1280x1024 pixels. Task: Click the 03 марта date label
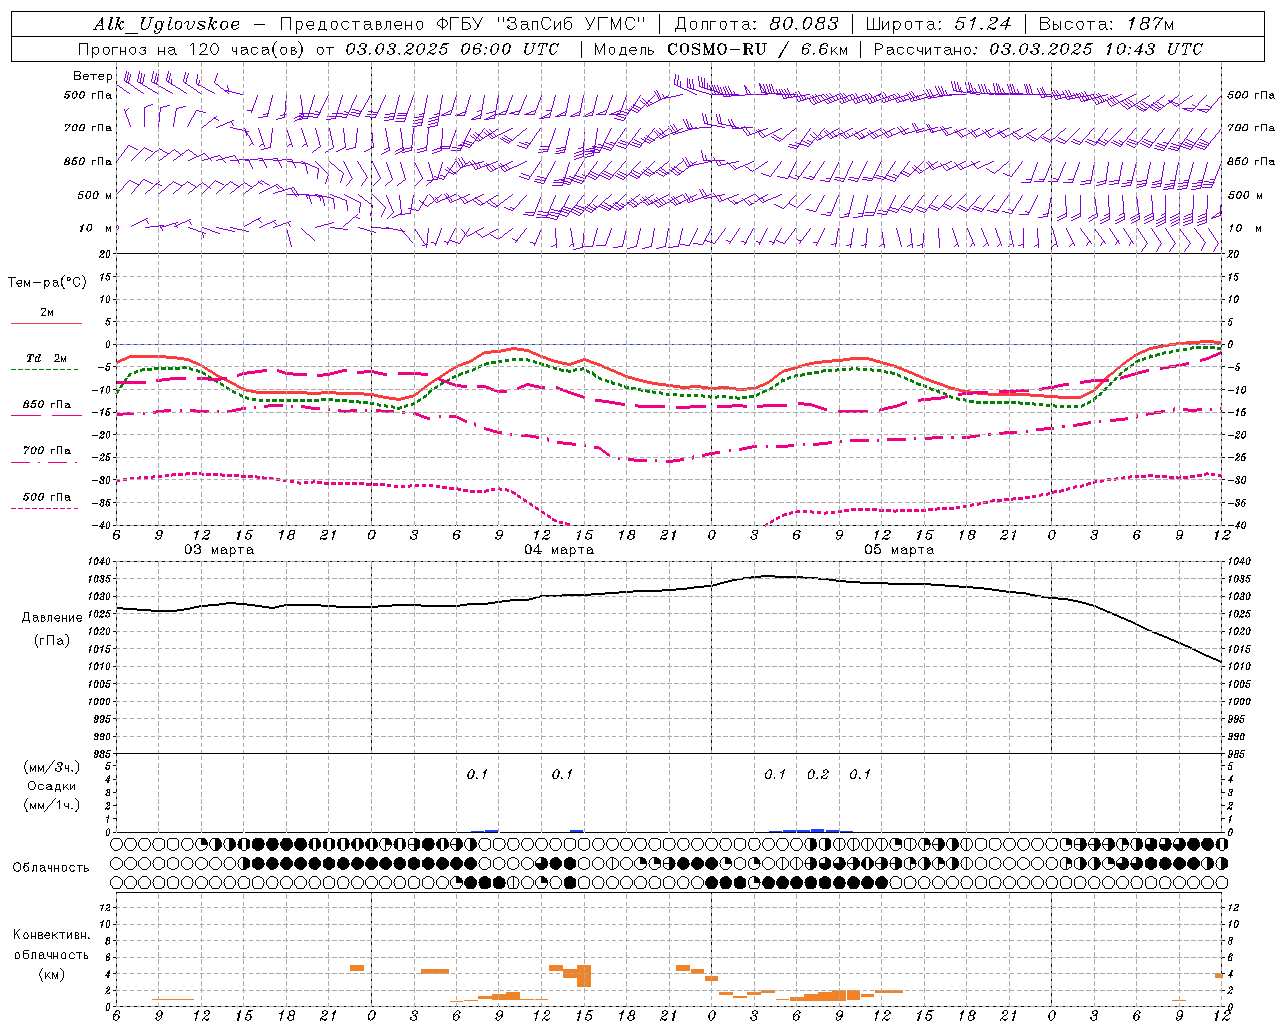tap(219, 550)
